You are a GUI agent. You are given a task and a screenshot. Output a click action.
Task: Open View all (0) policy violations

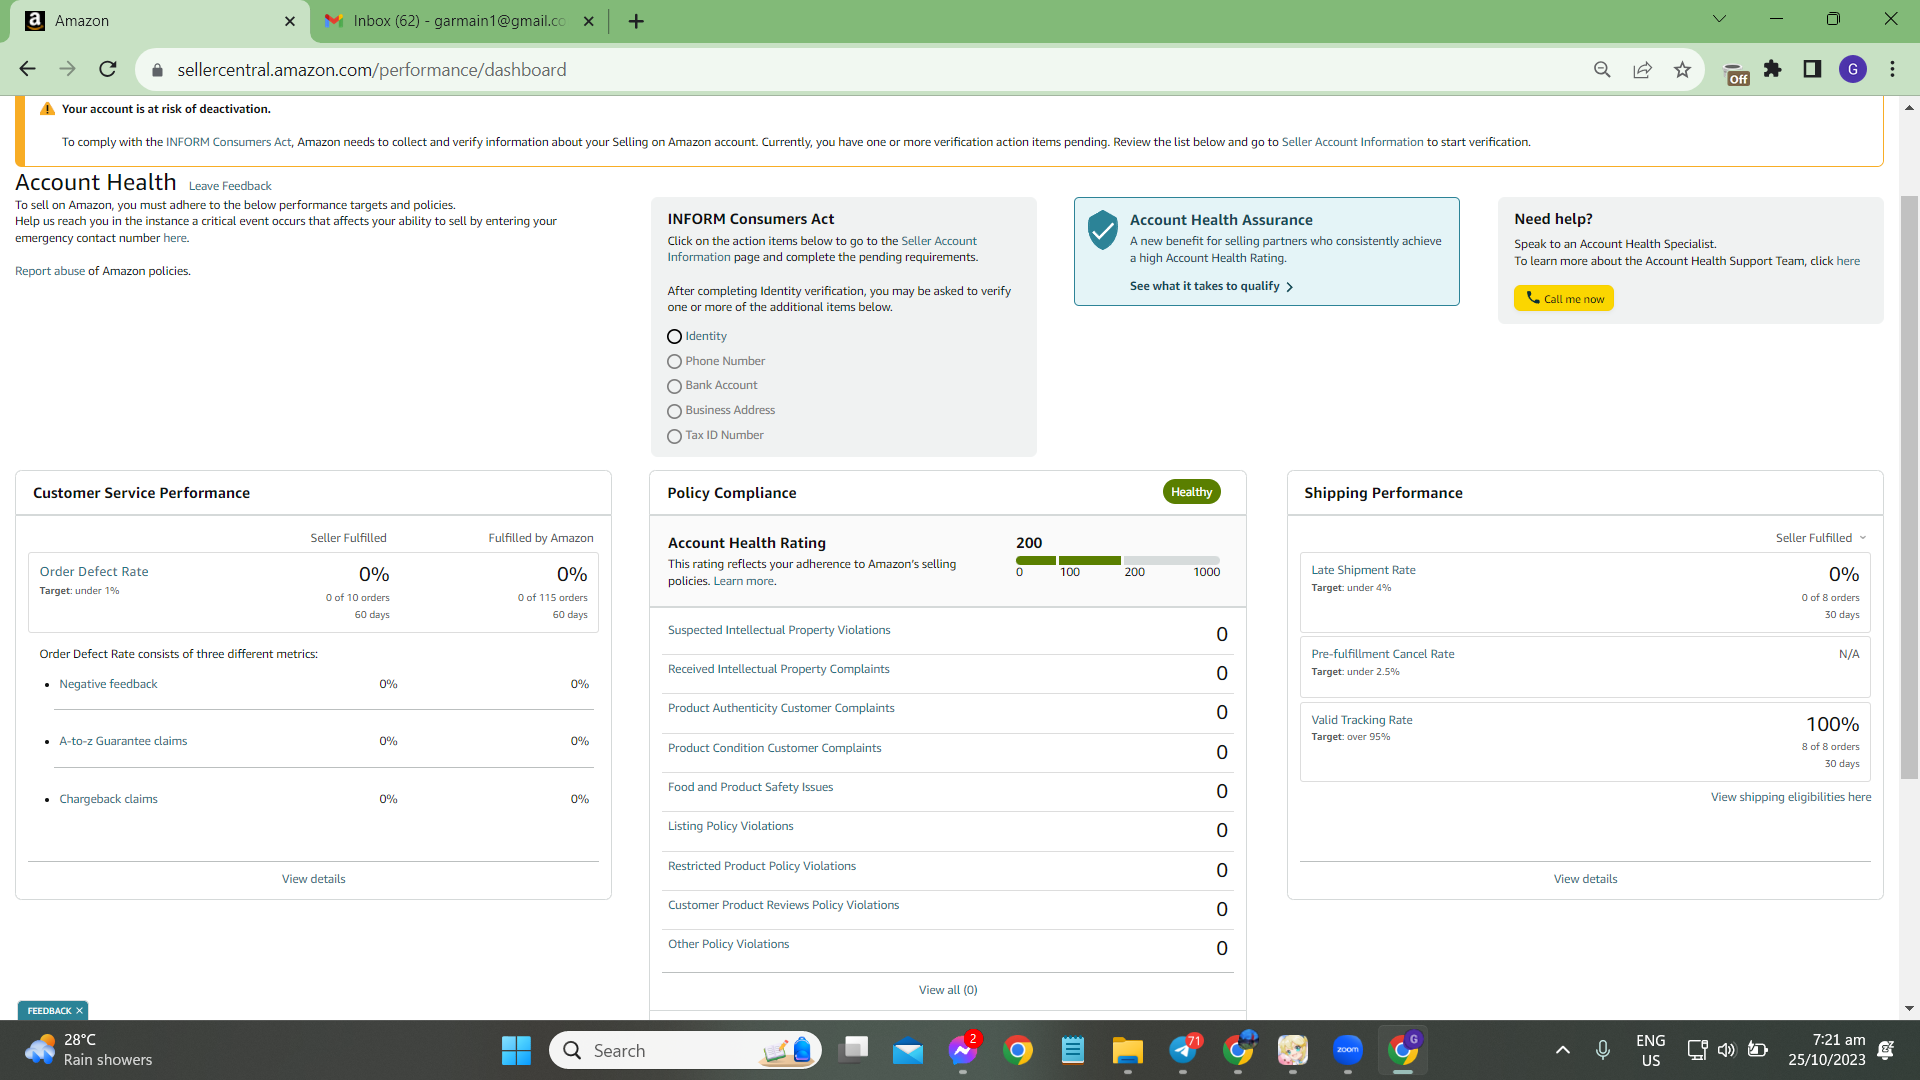pos(948,990)
